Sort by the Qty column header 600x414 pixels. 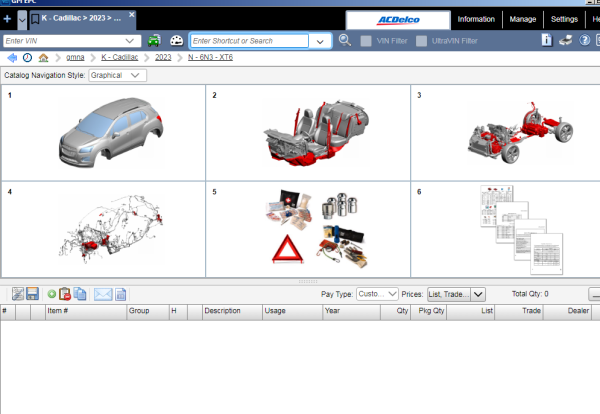tap(395, 311)
